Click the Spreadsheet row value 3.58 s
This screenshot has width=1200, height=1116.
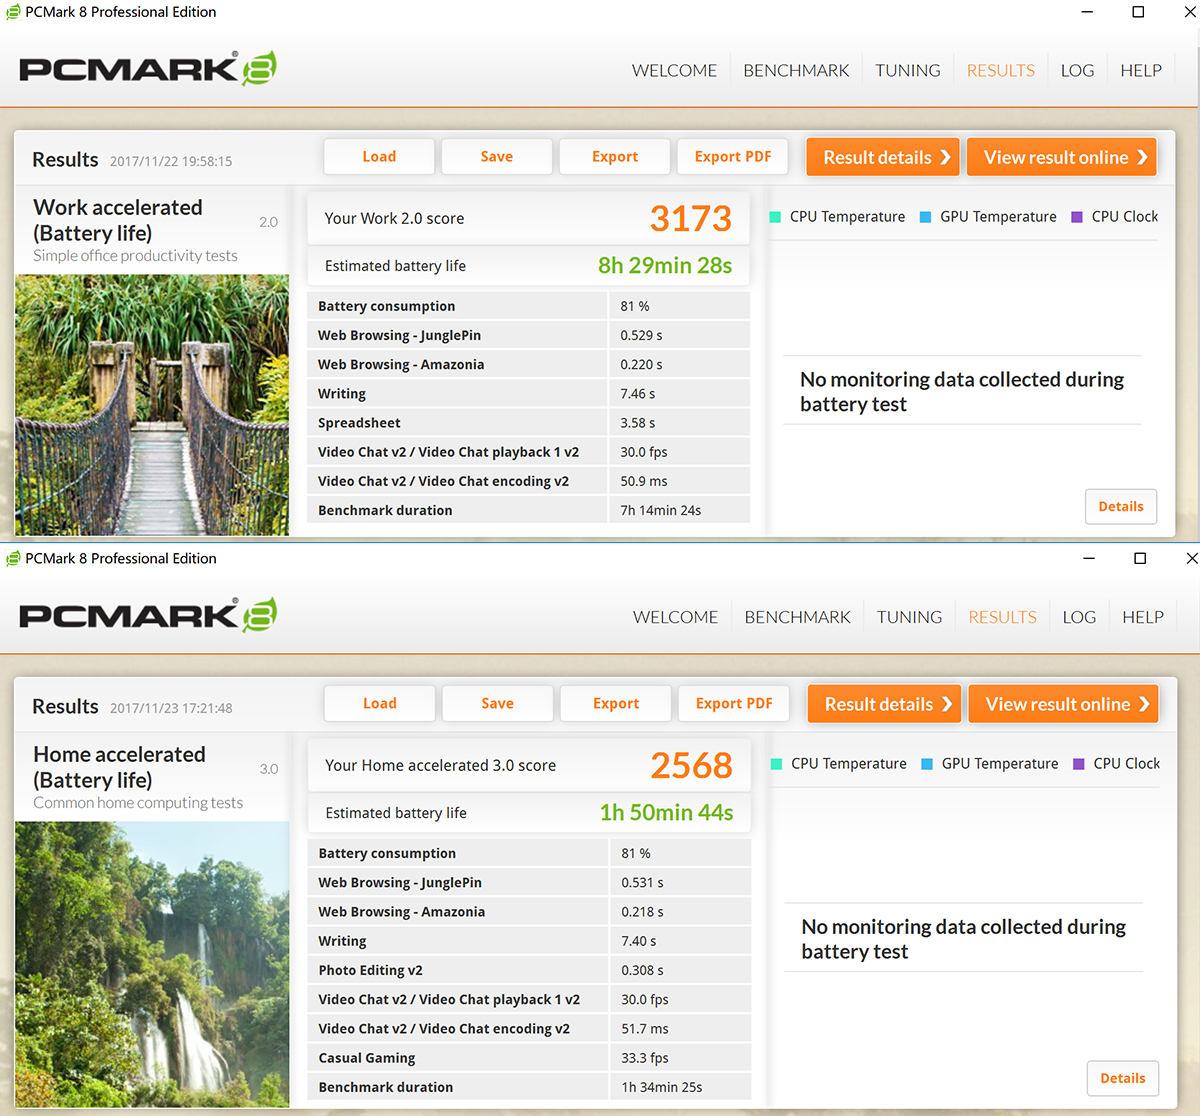pyautogui.click(x=637, y=423)
